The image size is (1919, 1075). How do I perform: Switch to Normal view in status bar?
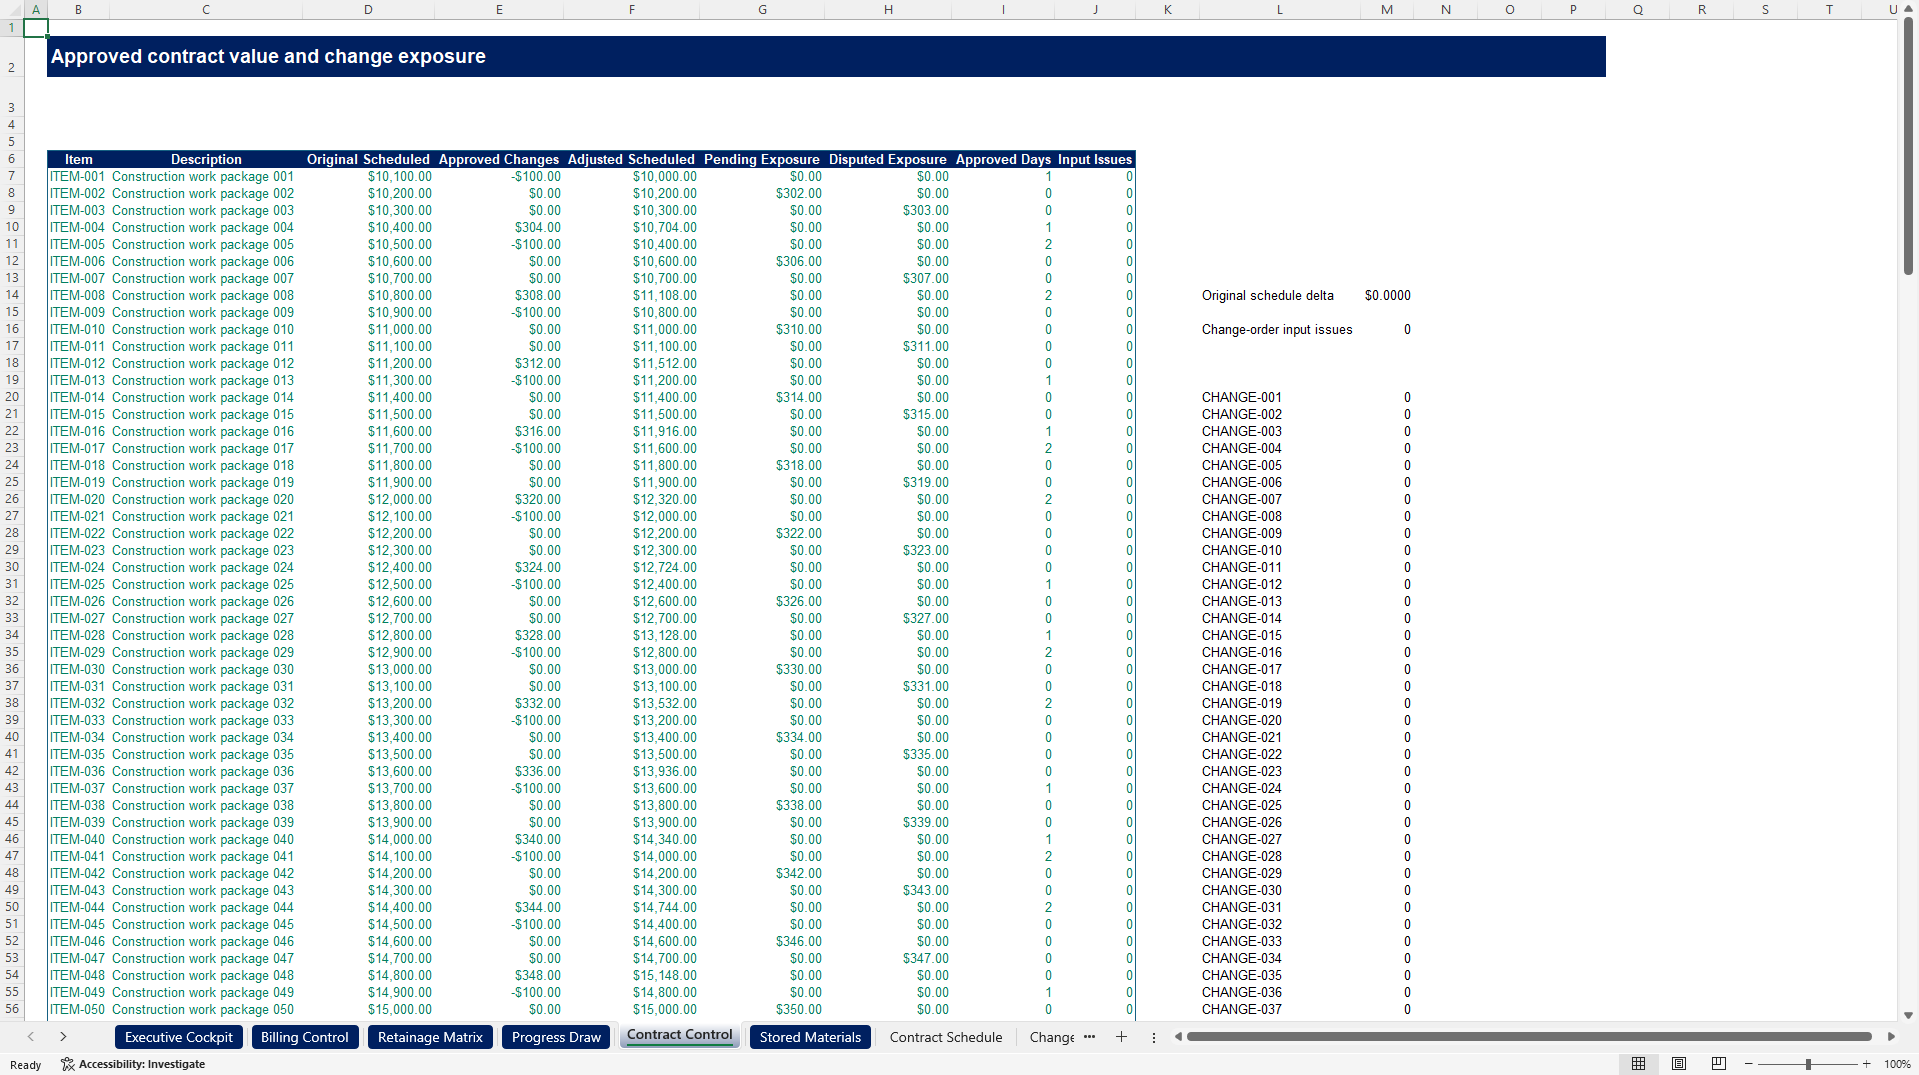click(x=1638, y=1064)
